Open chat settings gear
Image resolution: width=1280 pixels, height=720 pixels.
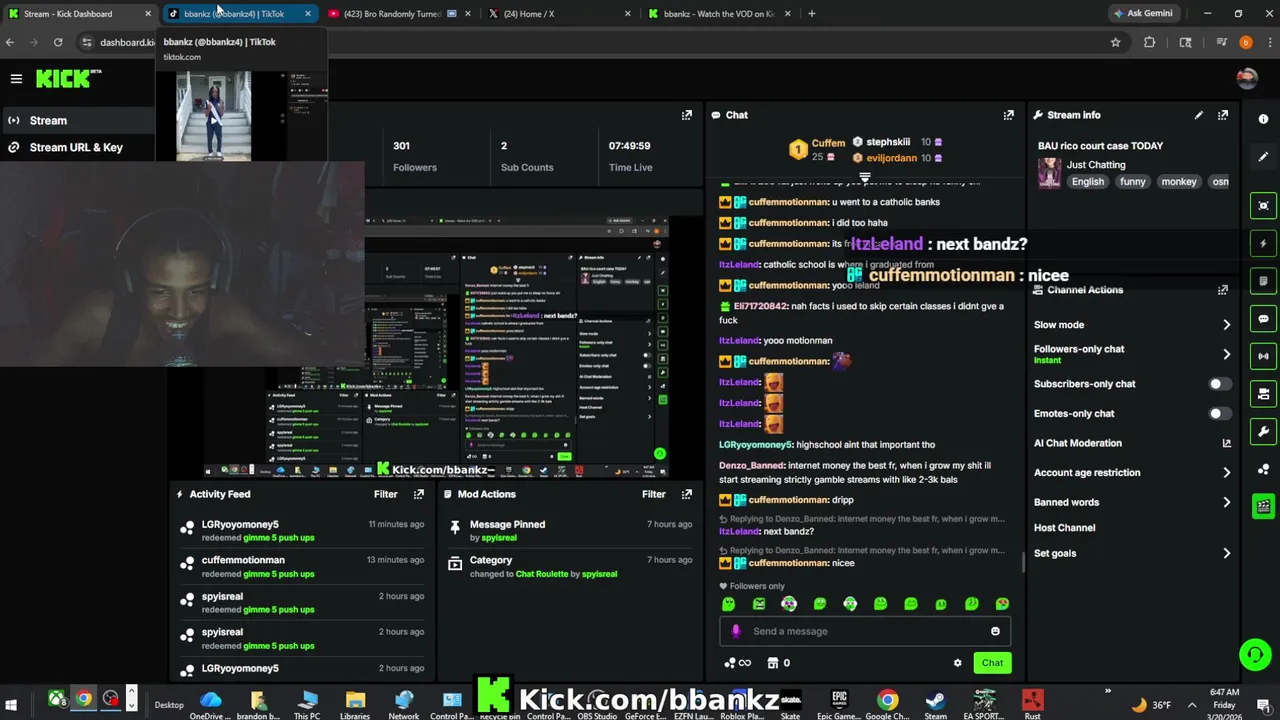(x=957, y=663)
